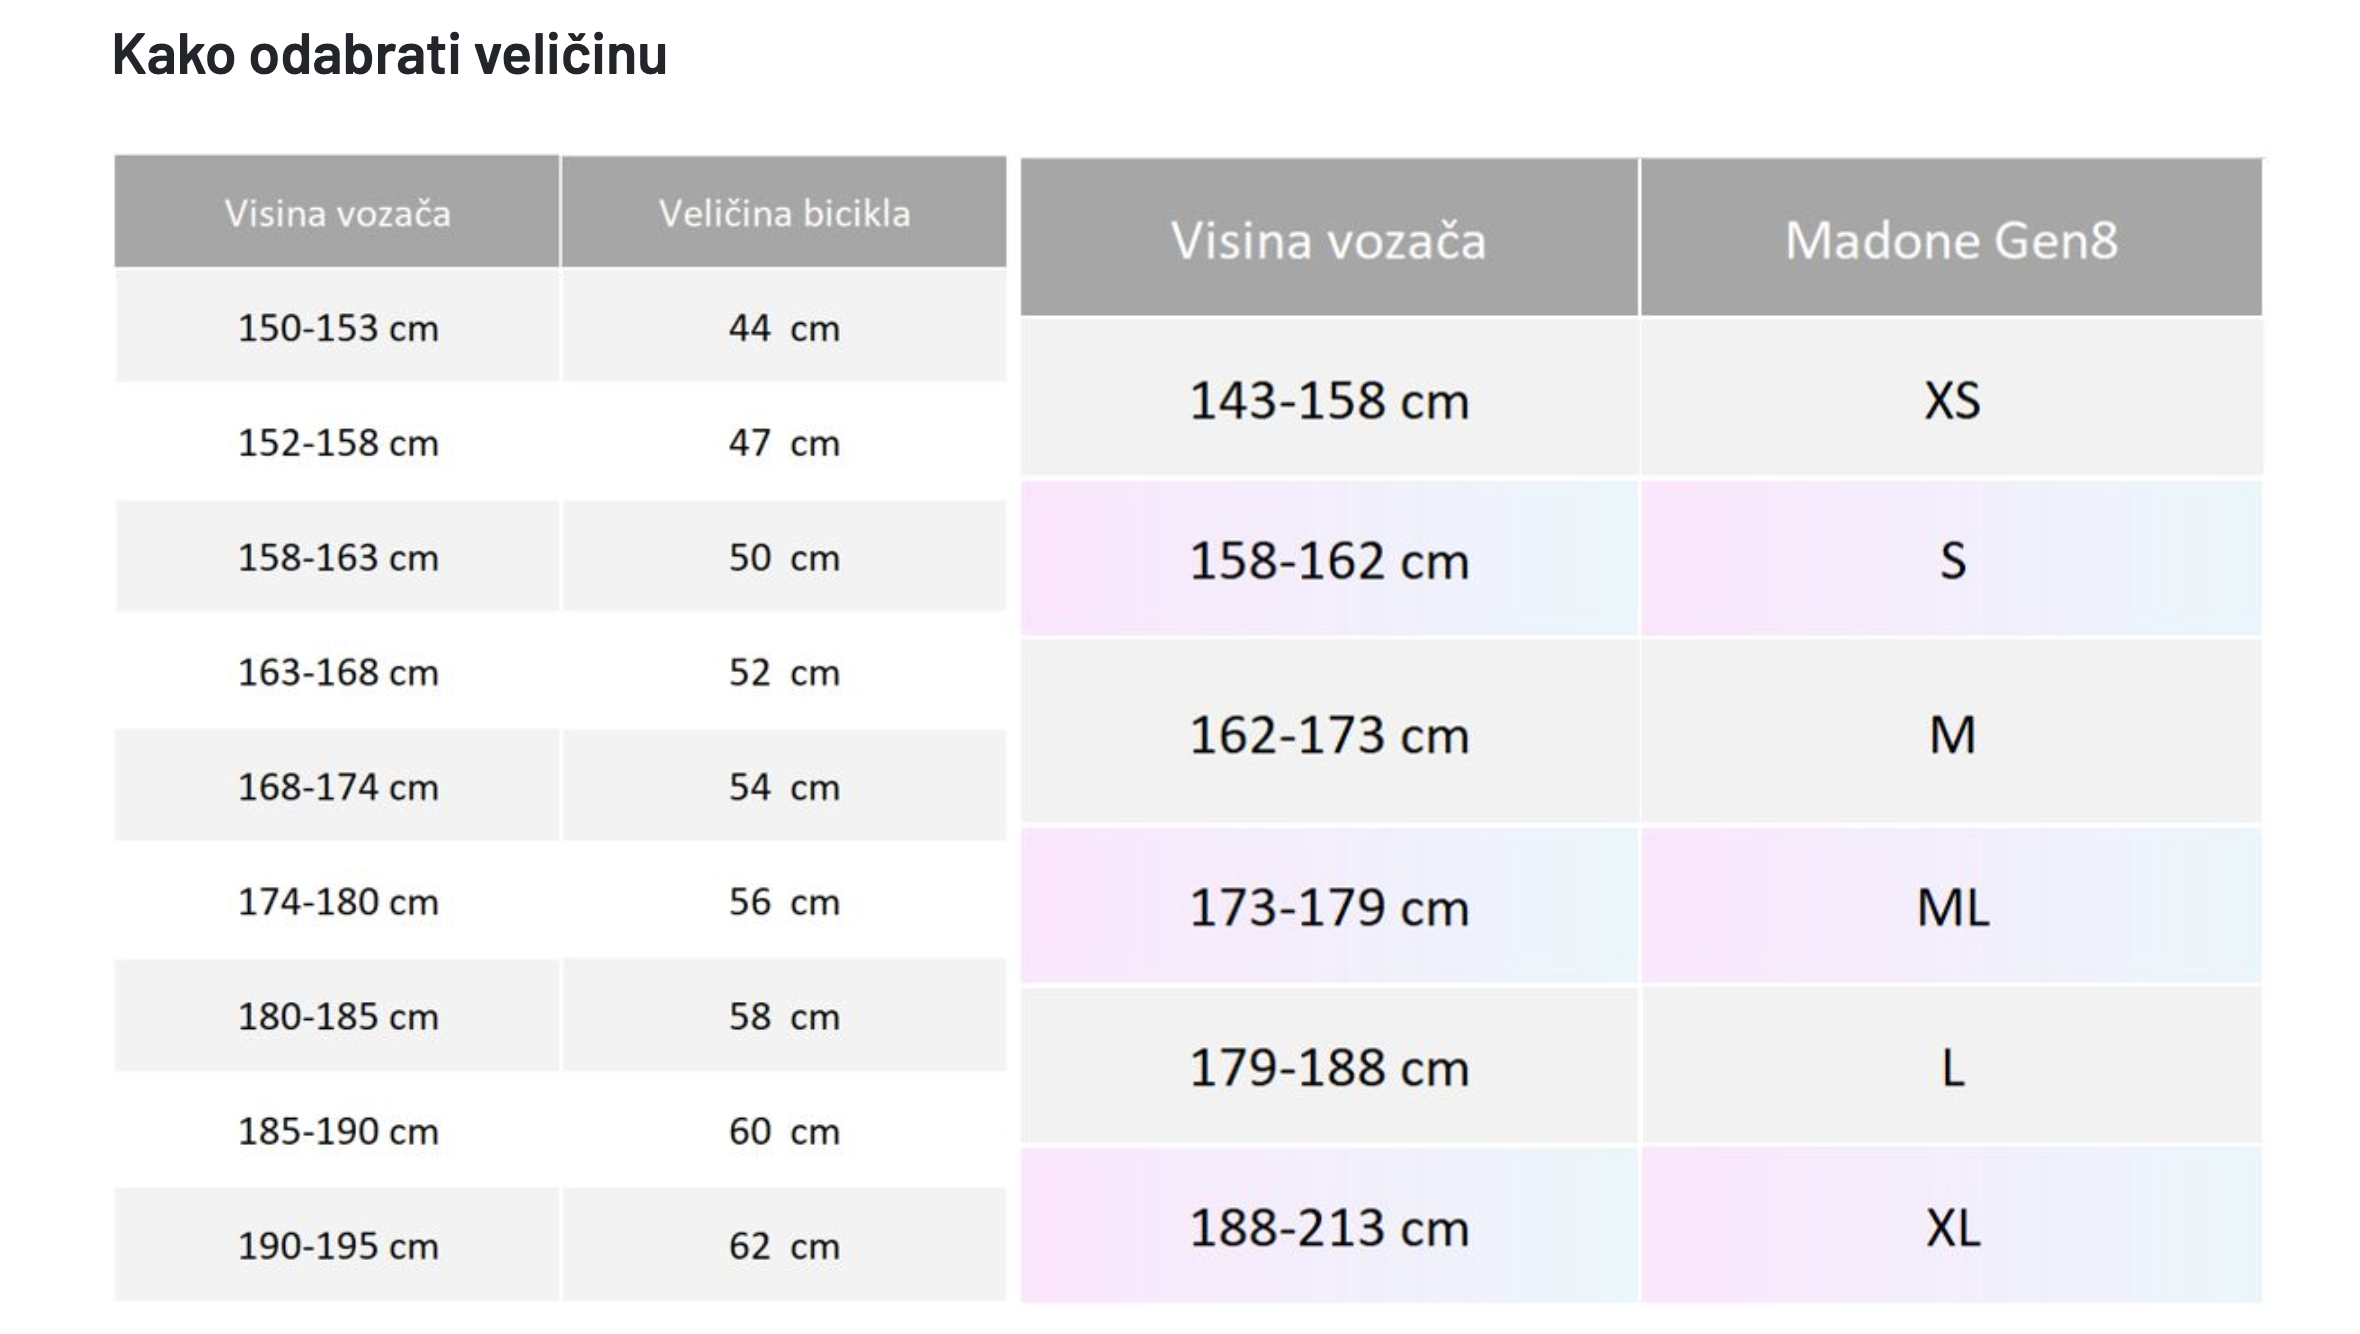Click the Veličina bicikla column header
2360x1334 pixels.
tap(784, 212)
